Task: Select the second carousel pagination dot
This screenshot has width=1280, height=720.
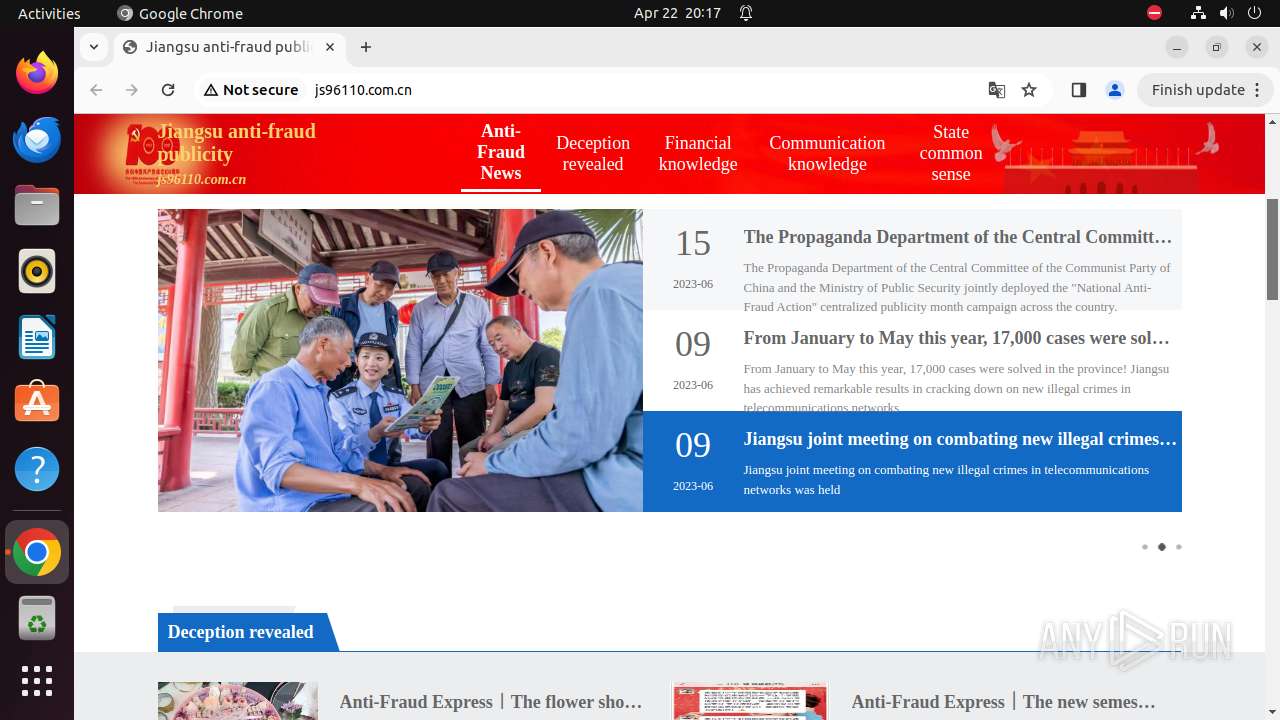Action: coord(1162,547)
